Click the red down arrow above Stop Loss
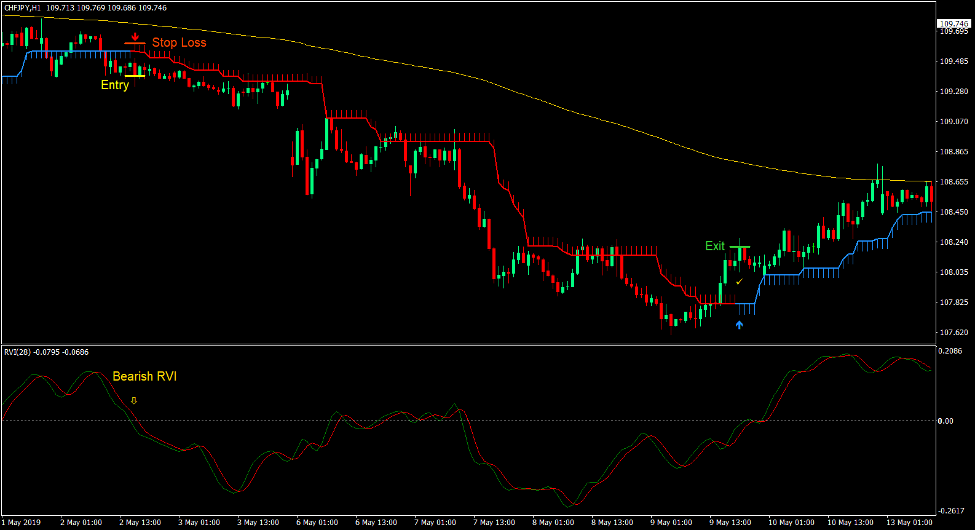 coord(135,36)
